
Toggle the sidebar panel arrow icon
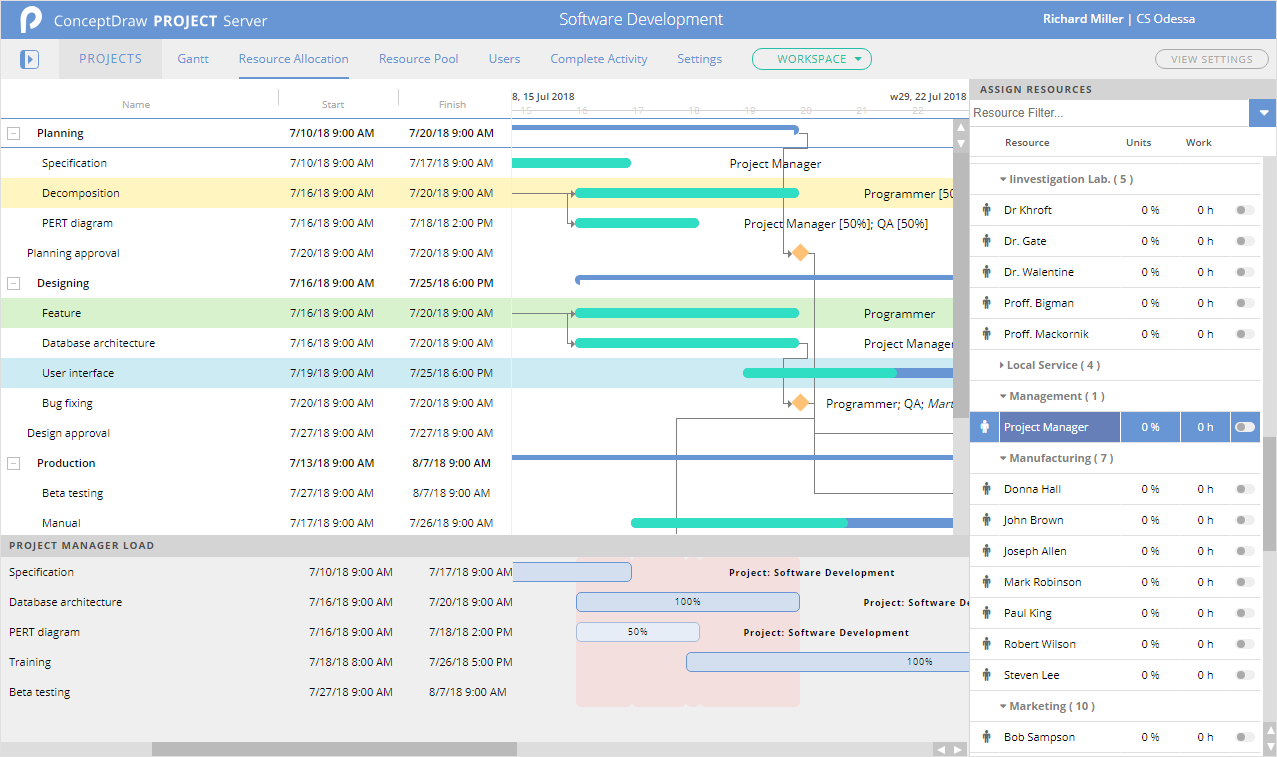[30, 59]
